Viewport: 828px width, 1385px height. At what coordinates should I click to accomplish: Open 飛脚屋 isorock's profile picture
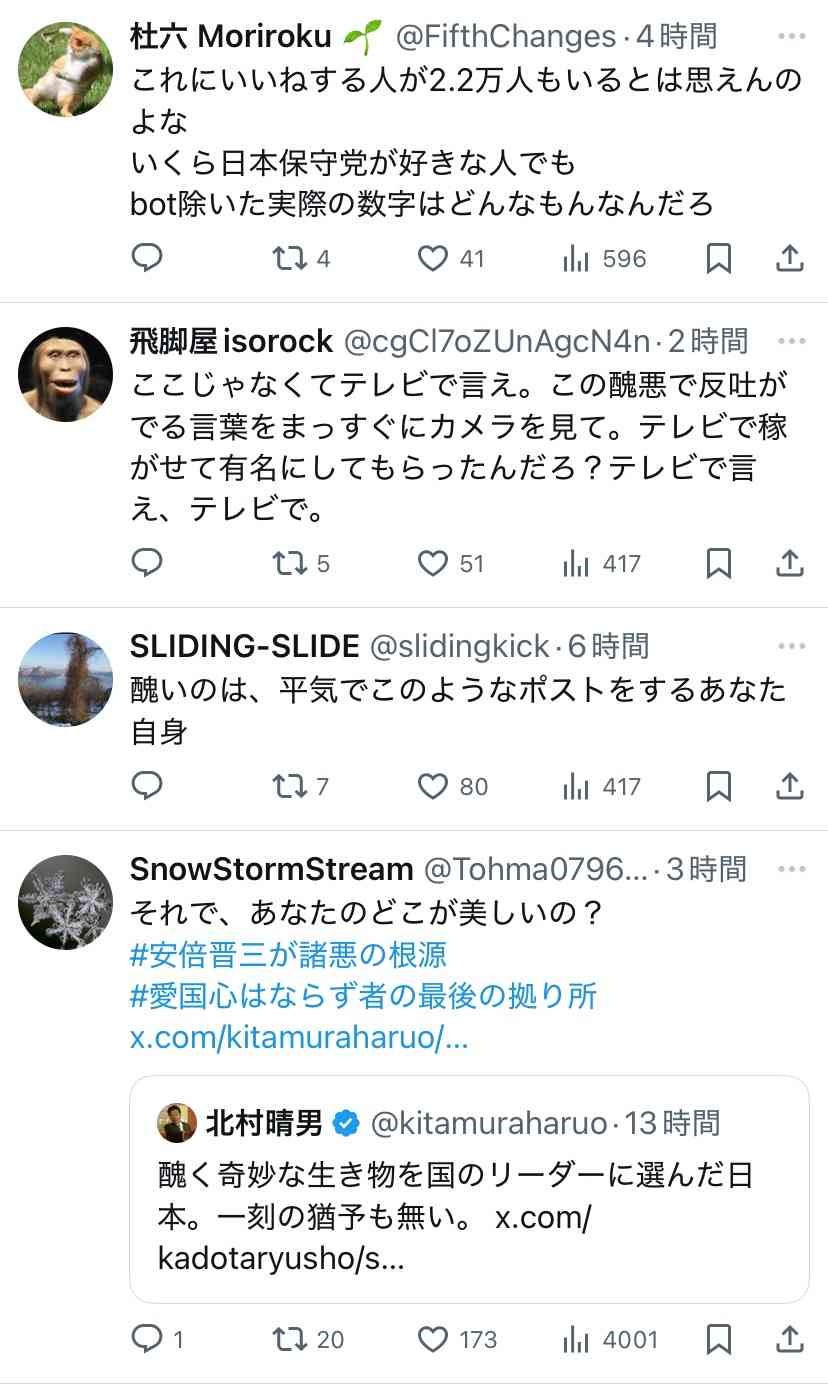(66, 374)
